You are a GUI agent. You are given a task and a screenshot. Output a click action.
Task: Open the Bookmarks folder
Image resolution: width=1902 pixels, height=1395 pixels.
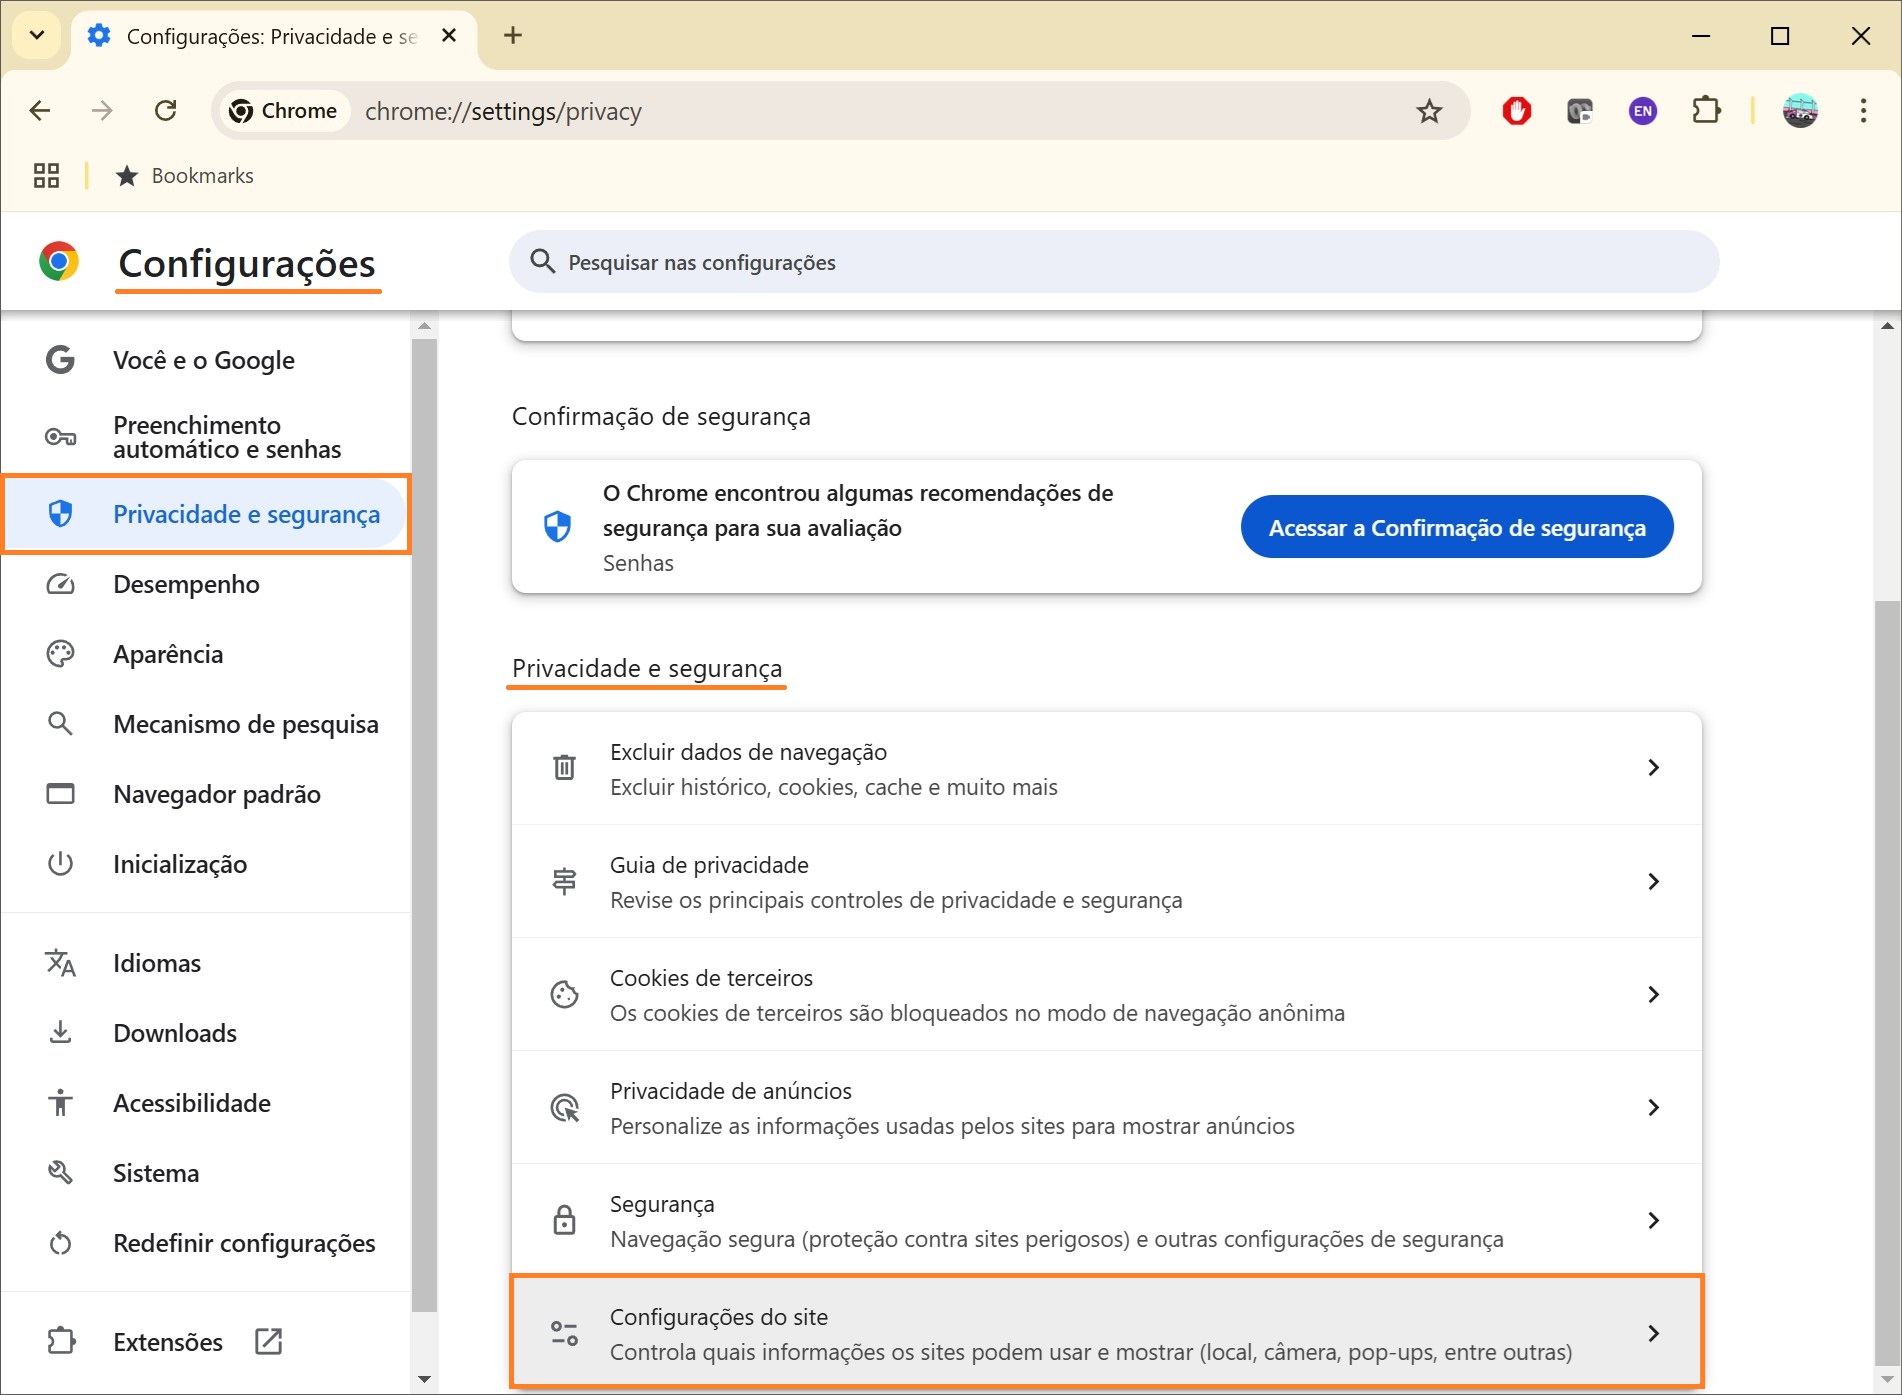[x=185, y=176]
